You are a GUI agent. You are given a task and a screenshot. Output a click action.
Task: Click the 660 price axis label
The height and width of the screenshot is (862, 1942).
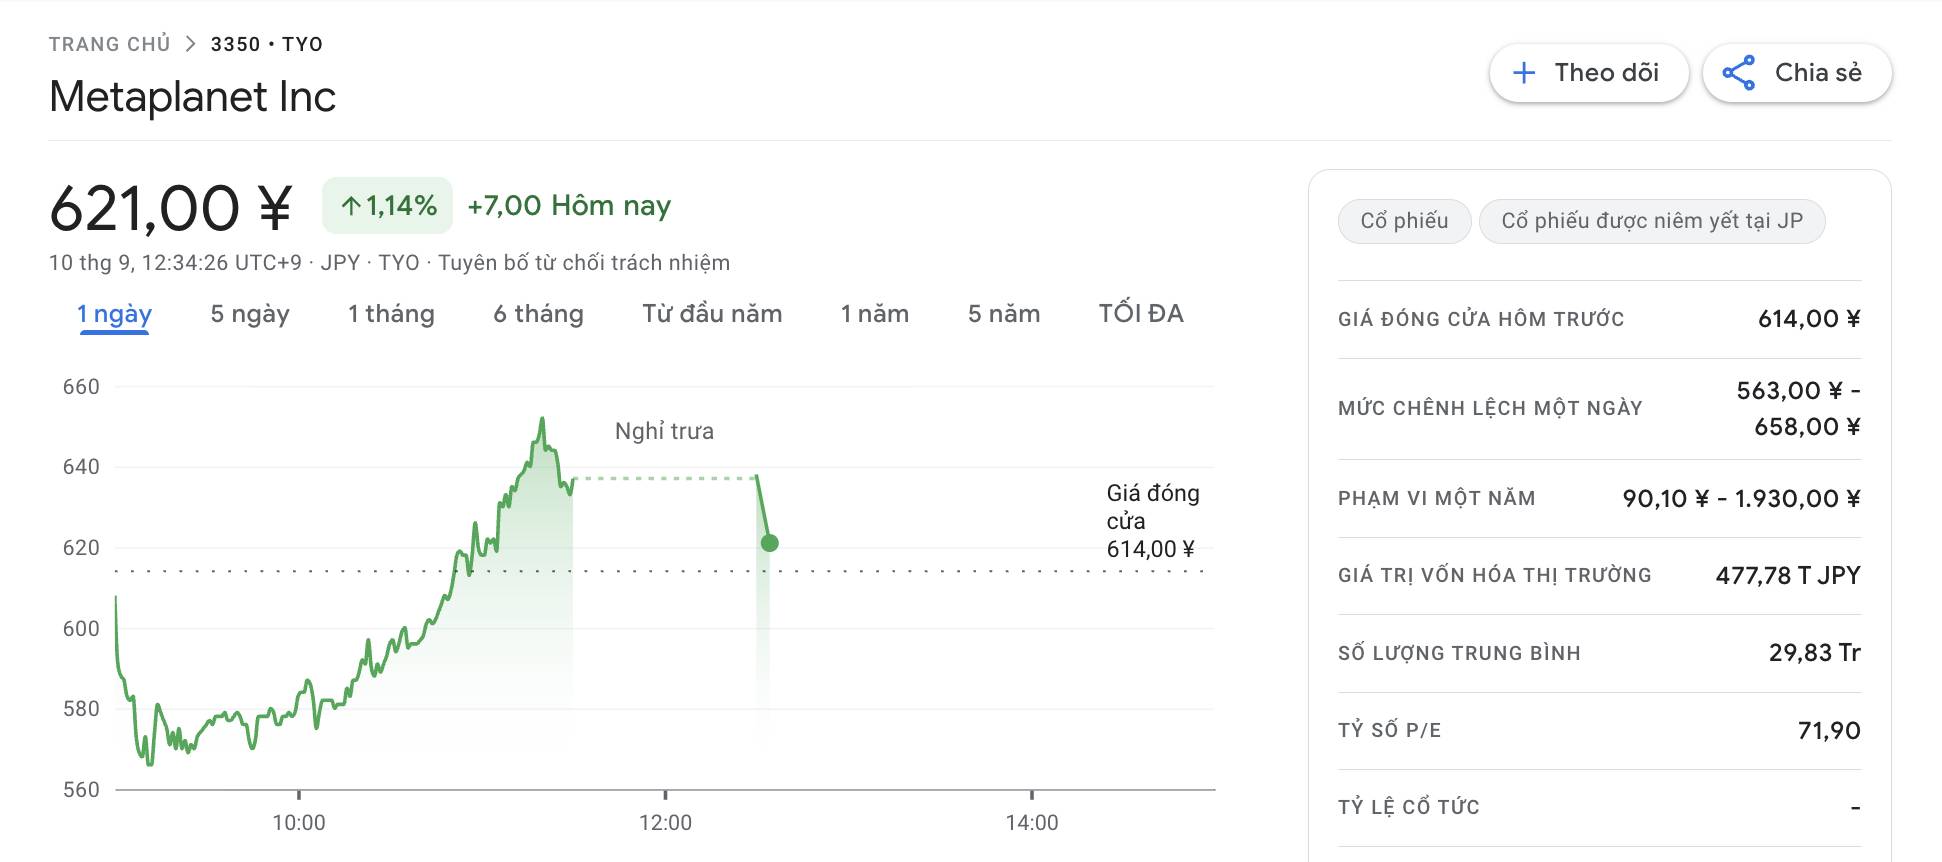81,387
